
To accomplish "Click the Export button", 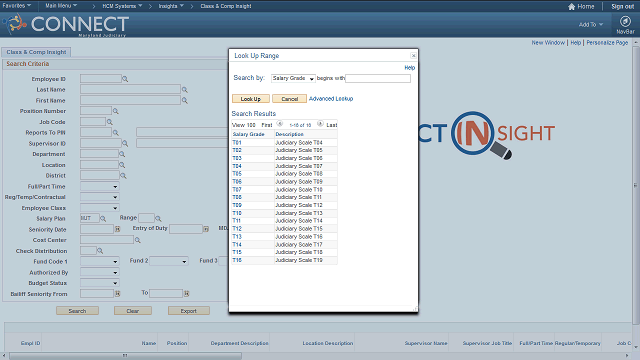I will (x=189, y=311).
